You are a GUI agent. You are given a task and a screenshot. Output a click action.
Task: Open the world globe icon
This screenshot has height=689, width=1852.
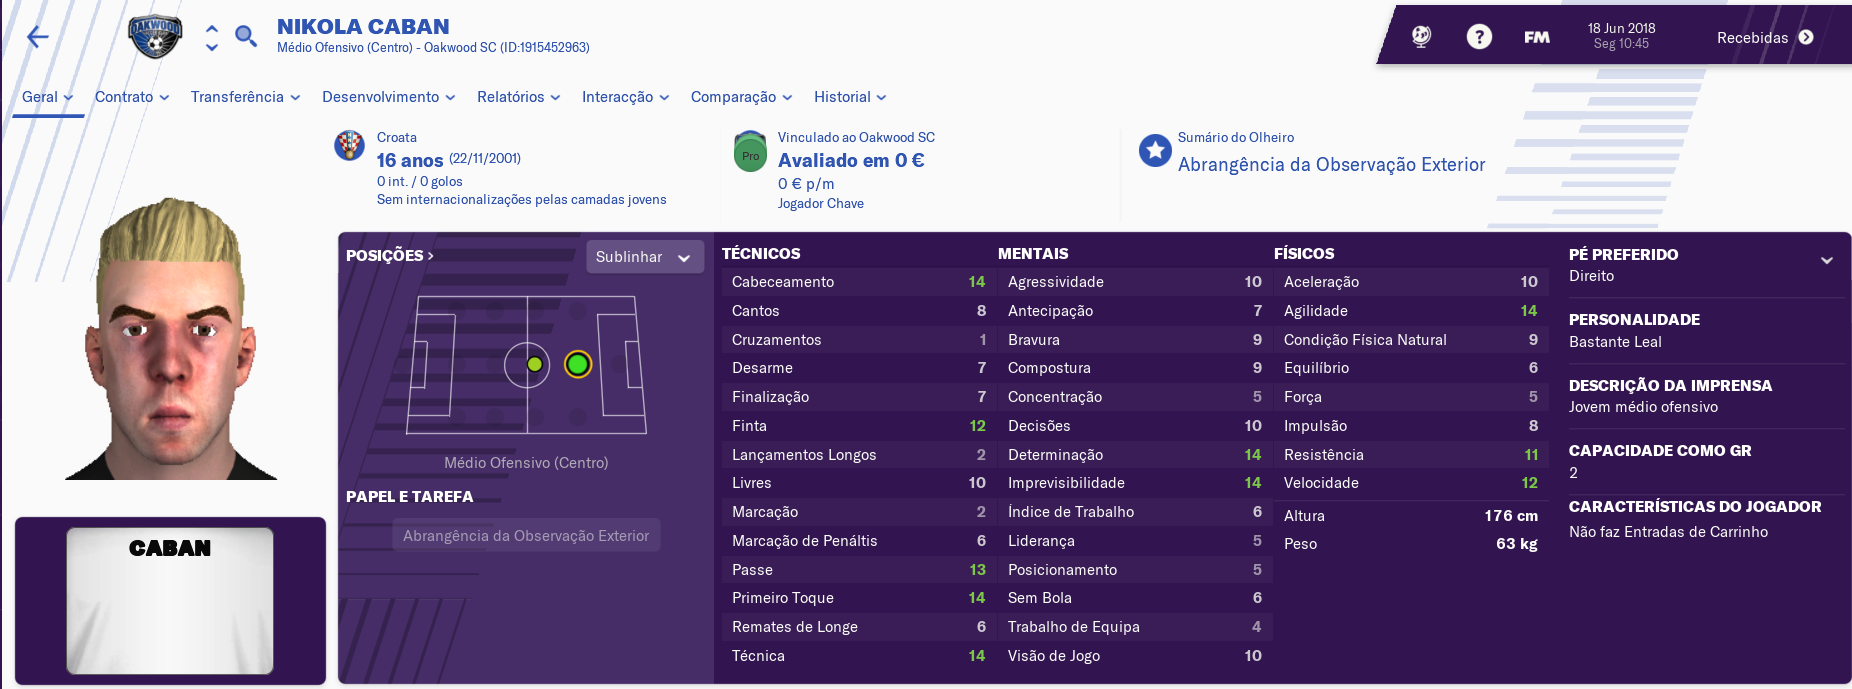tap(1421, 37)
